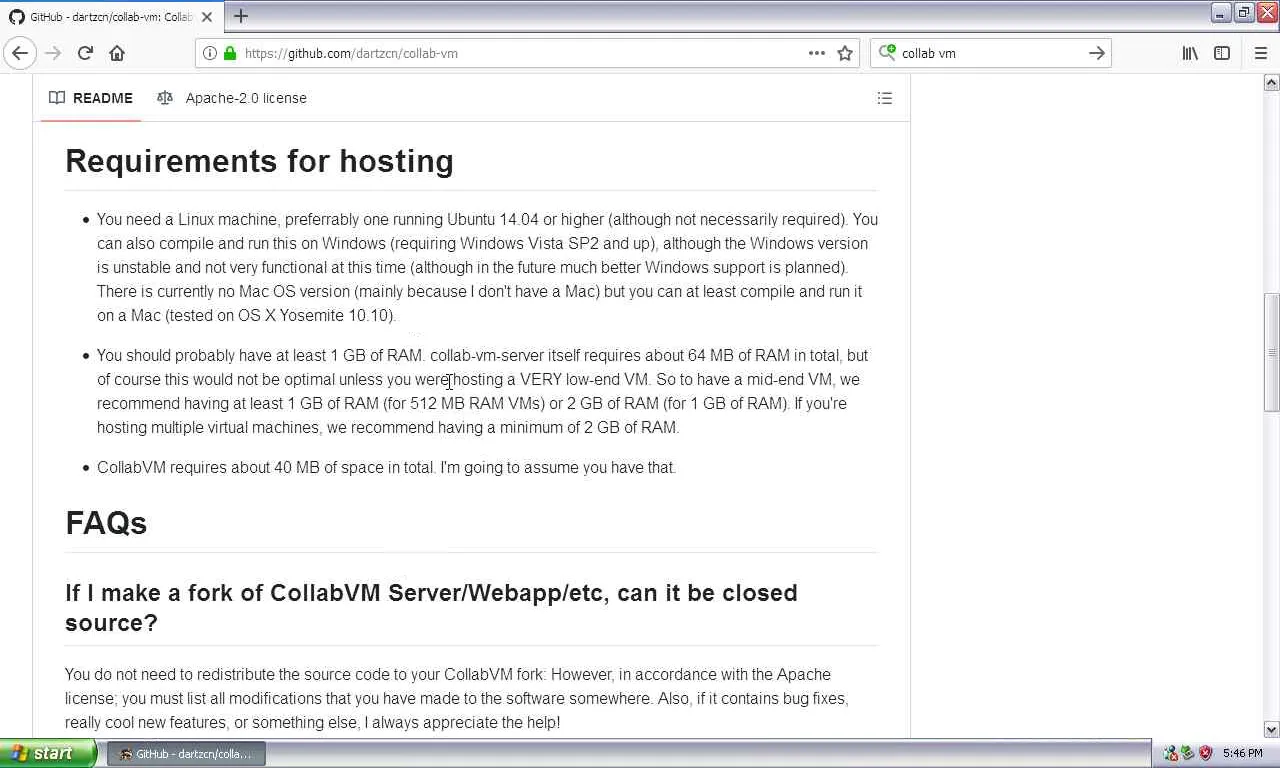Click the page scrollbar up arrow

click(1271, 83)
